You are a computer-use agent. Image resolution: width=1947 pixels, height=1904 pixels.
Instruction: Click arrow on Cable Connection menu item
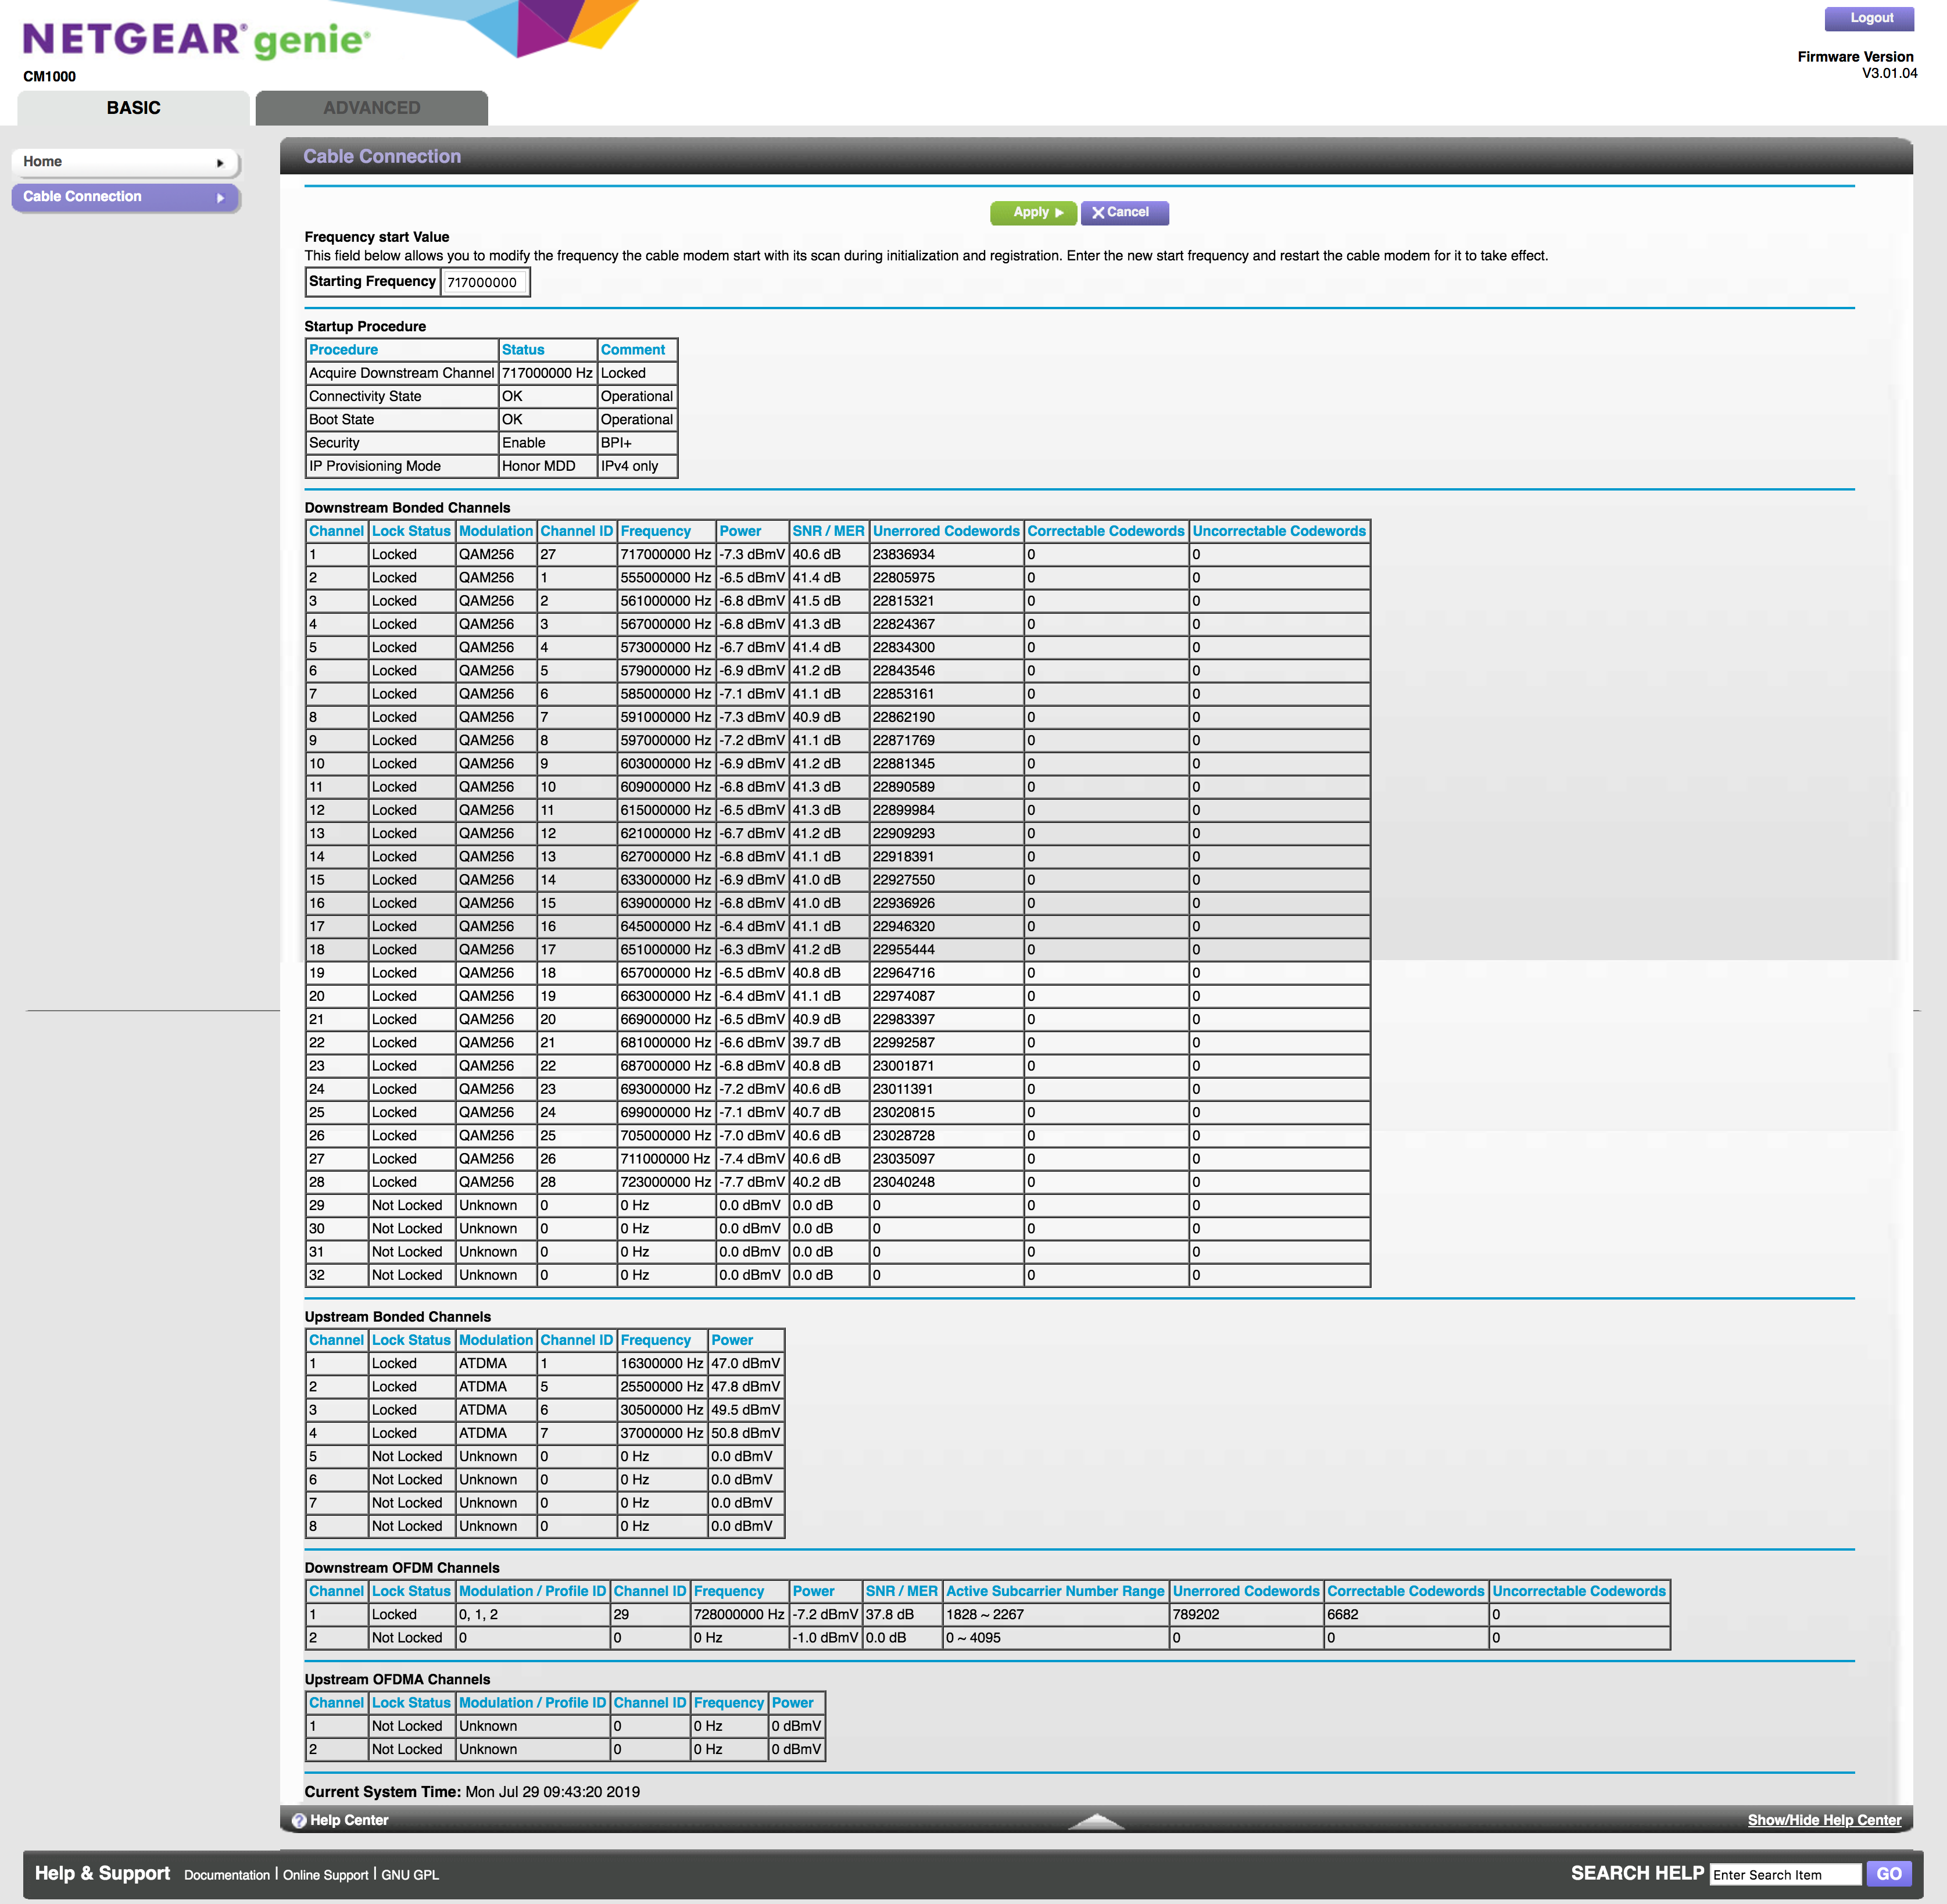click(220, 198)
